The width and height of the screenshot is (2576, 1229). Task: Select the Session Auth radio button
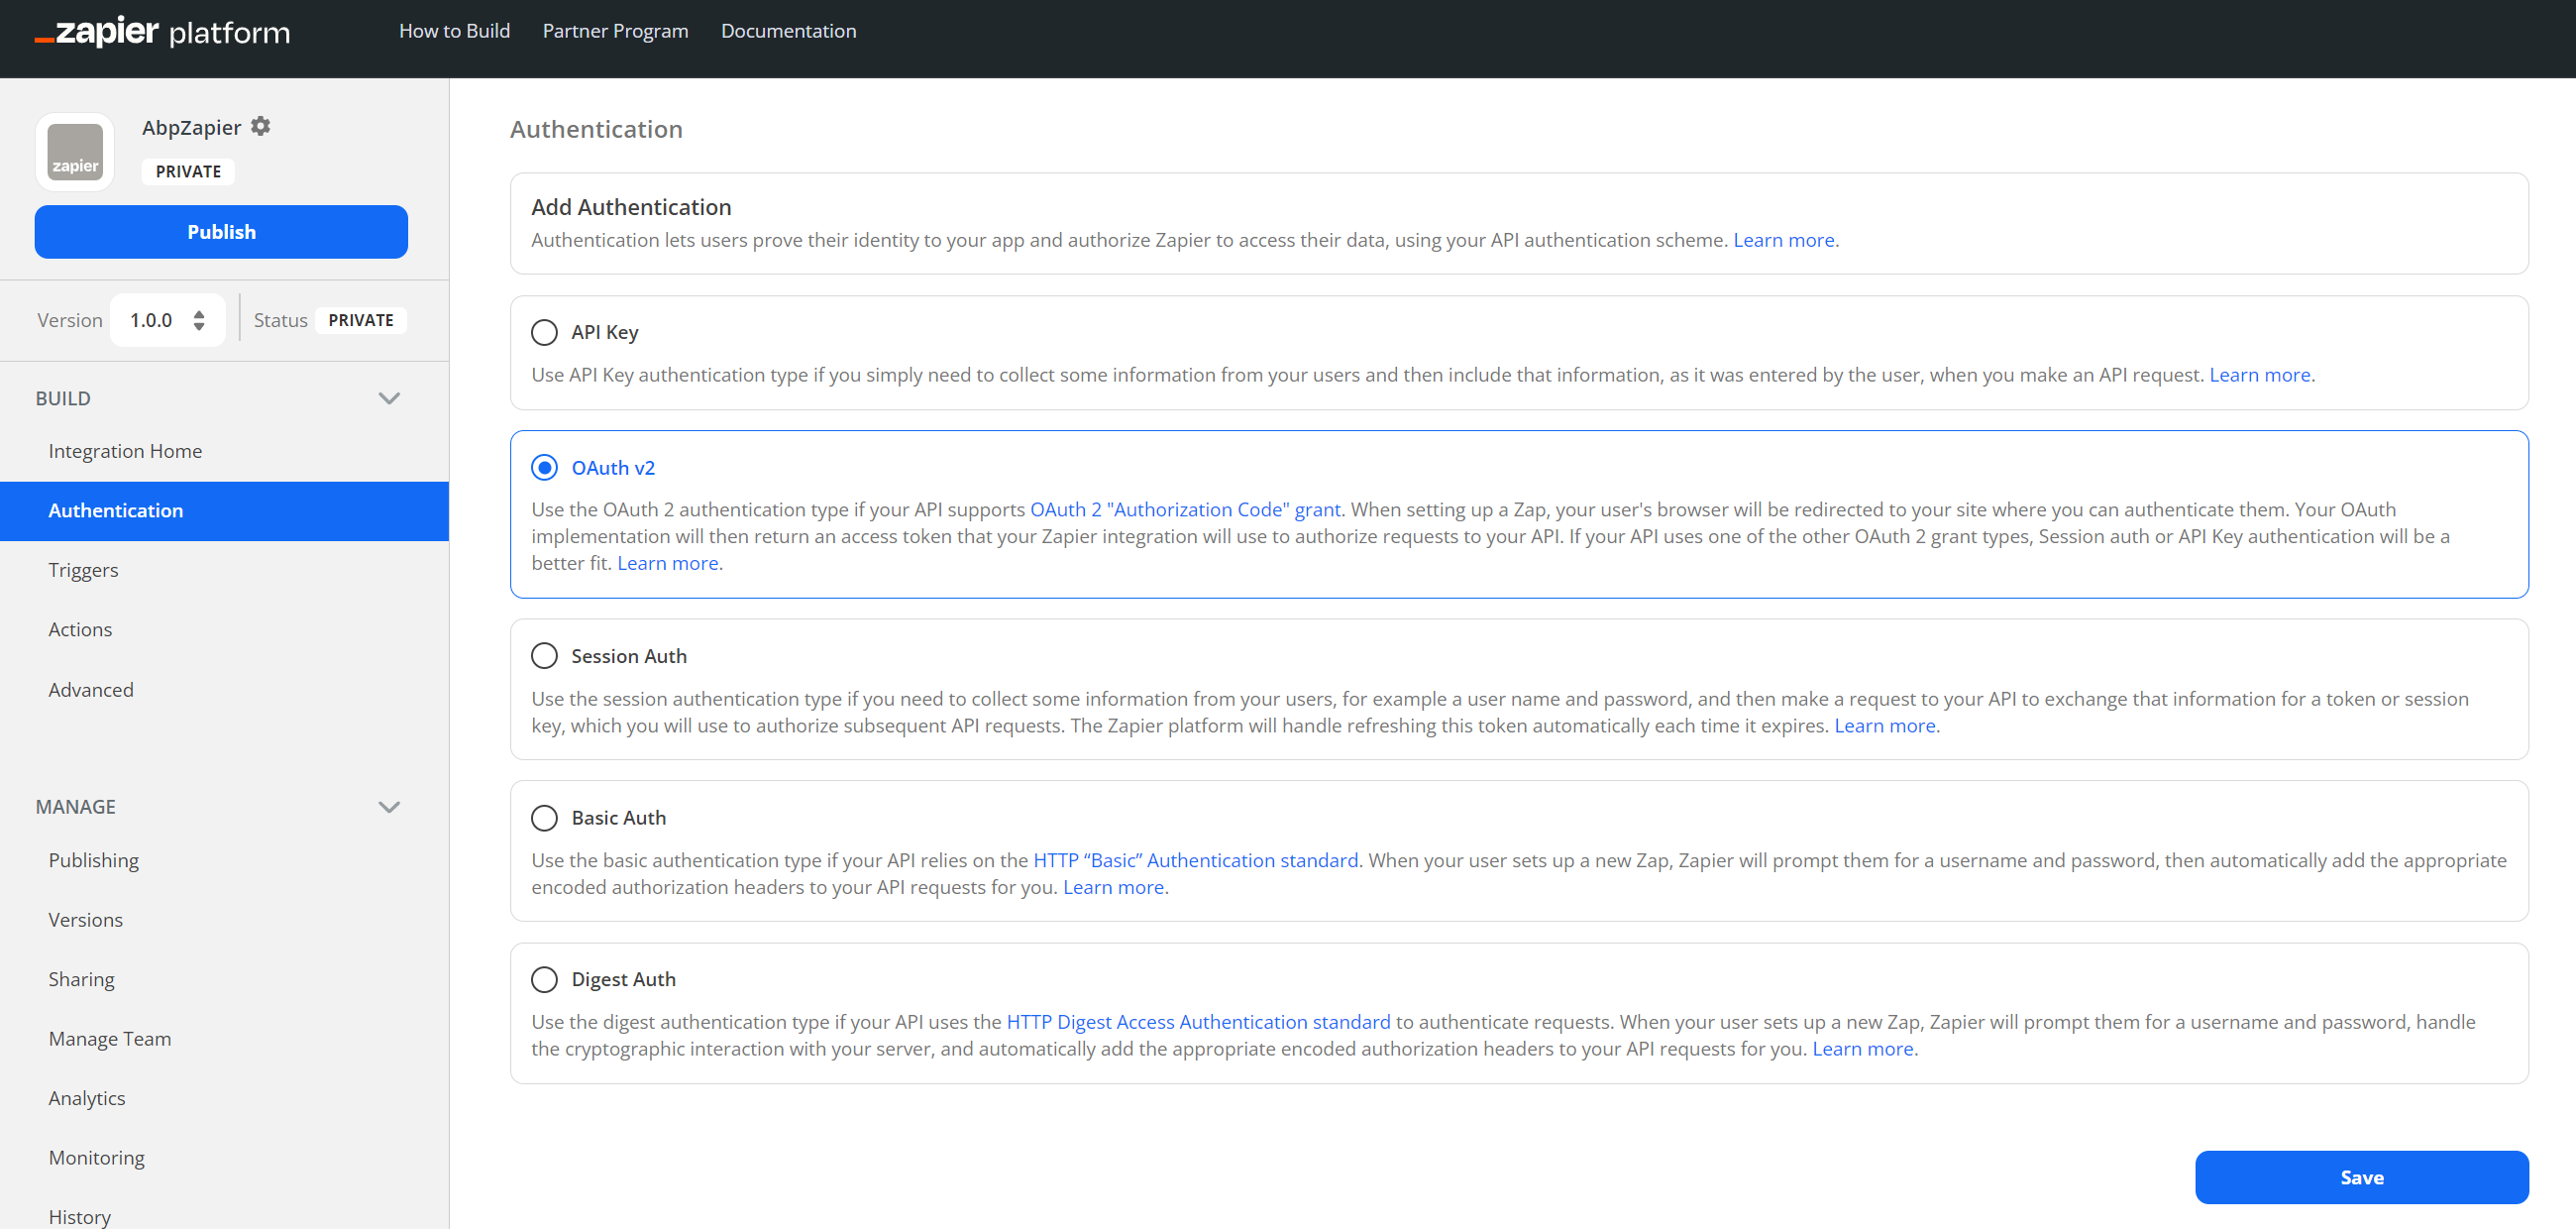click(544, 656)
